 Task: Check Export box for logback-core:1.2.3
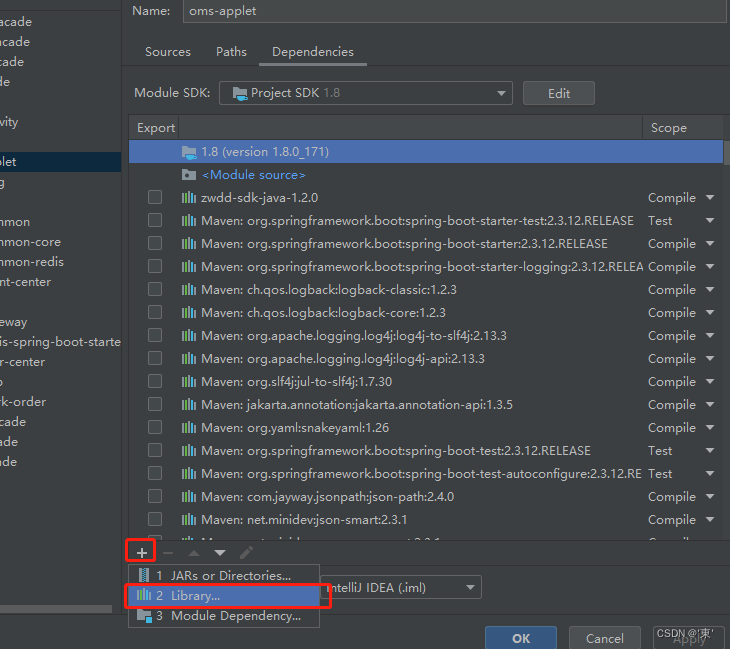[x=155, y=312]
